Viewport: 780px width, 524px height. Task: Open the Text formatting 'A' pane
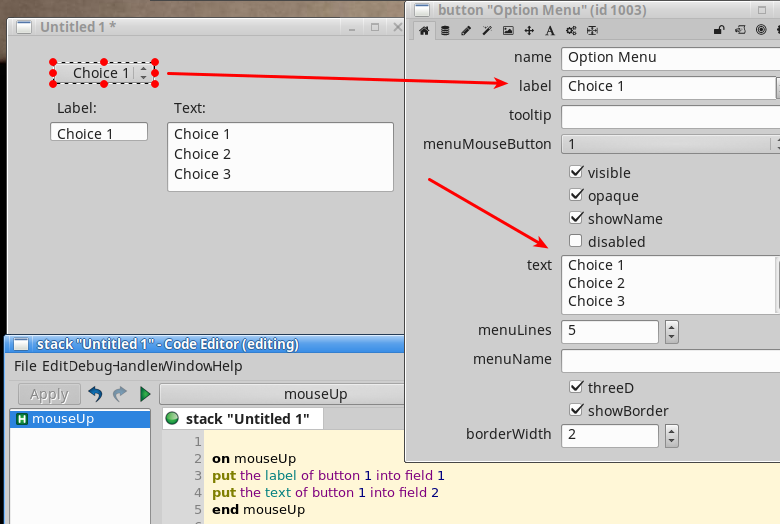pyautogui.click(x=550, y=31)
